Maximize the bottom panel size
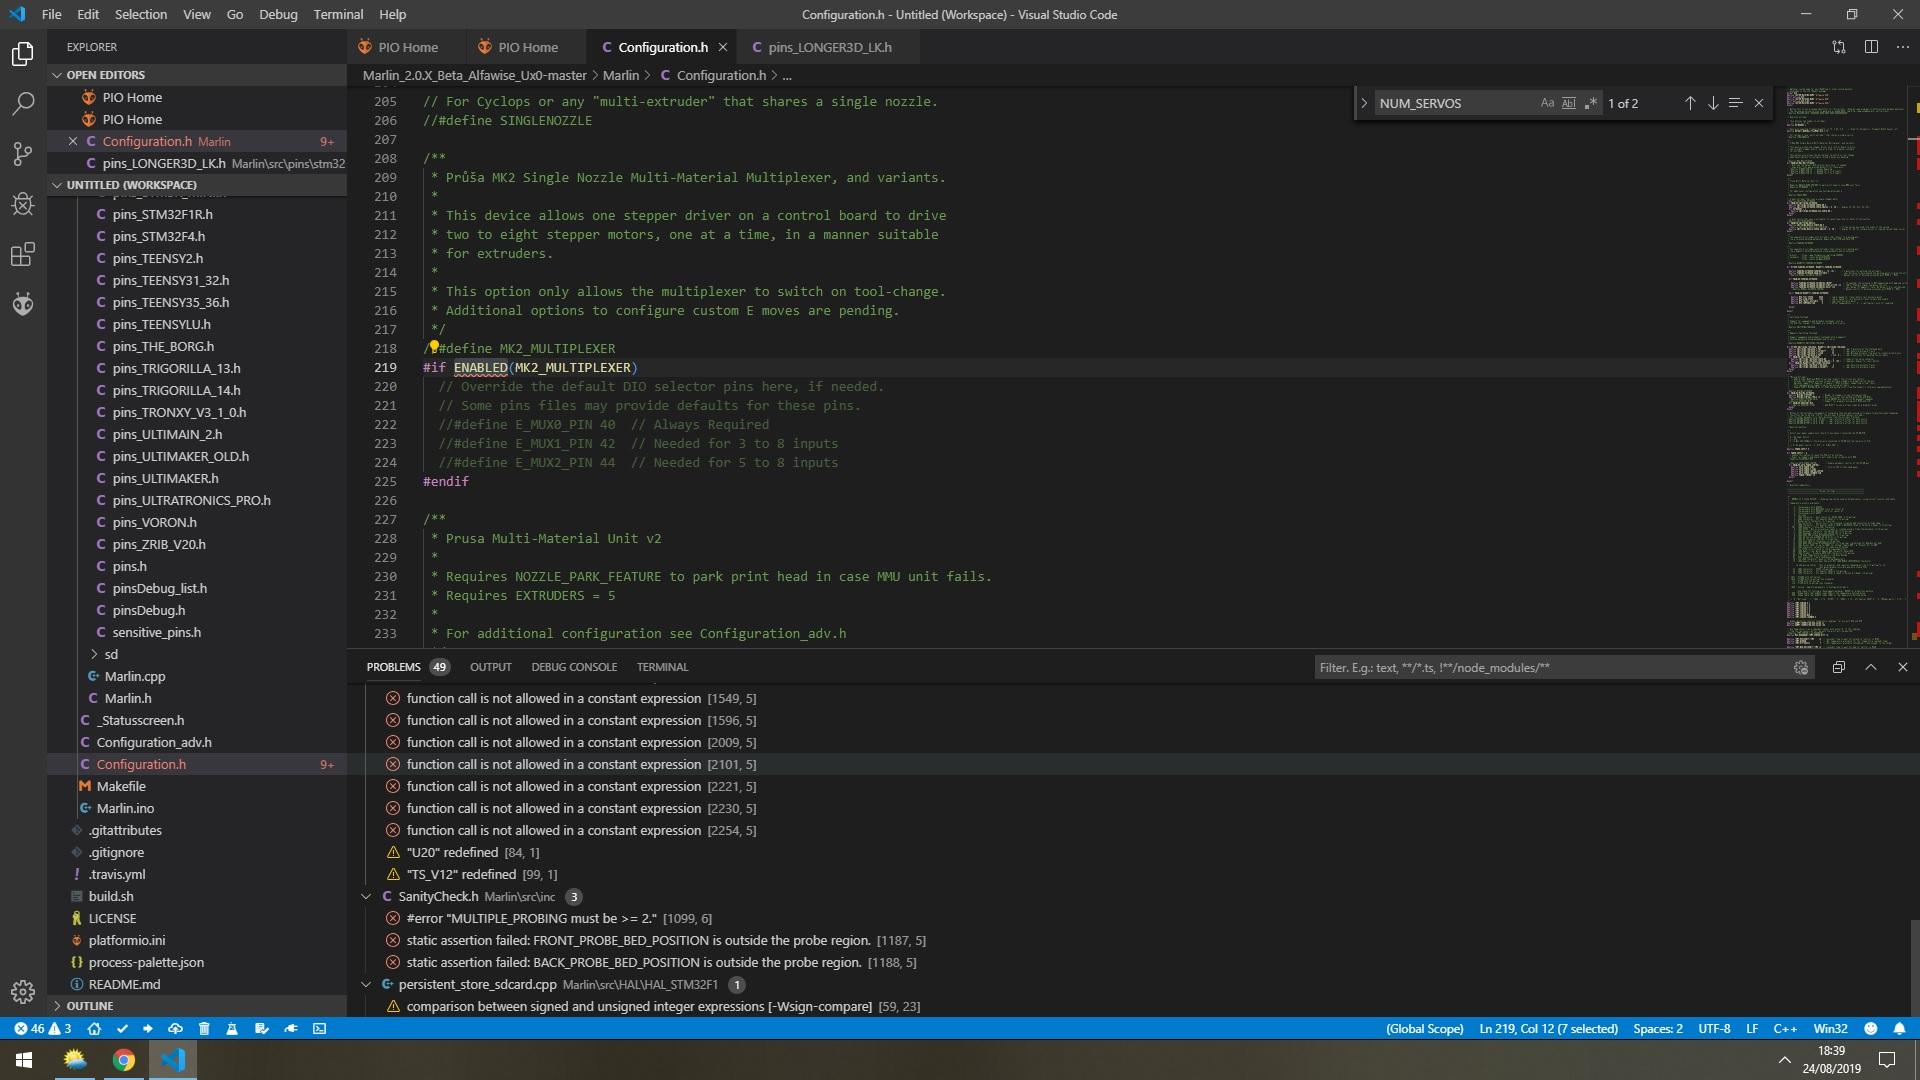This screenshot has height=1080, width=1920. click(x=1871, y=667)
